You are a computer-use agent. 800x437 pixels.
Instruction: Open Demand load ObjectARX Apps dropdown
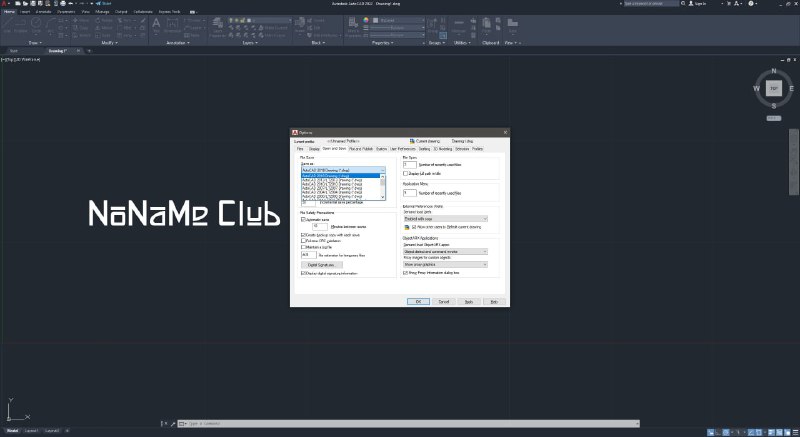445,251
